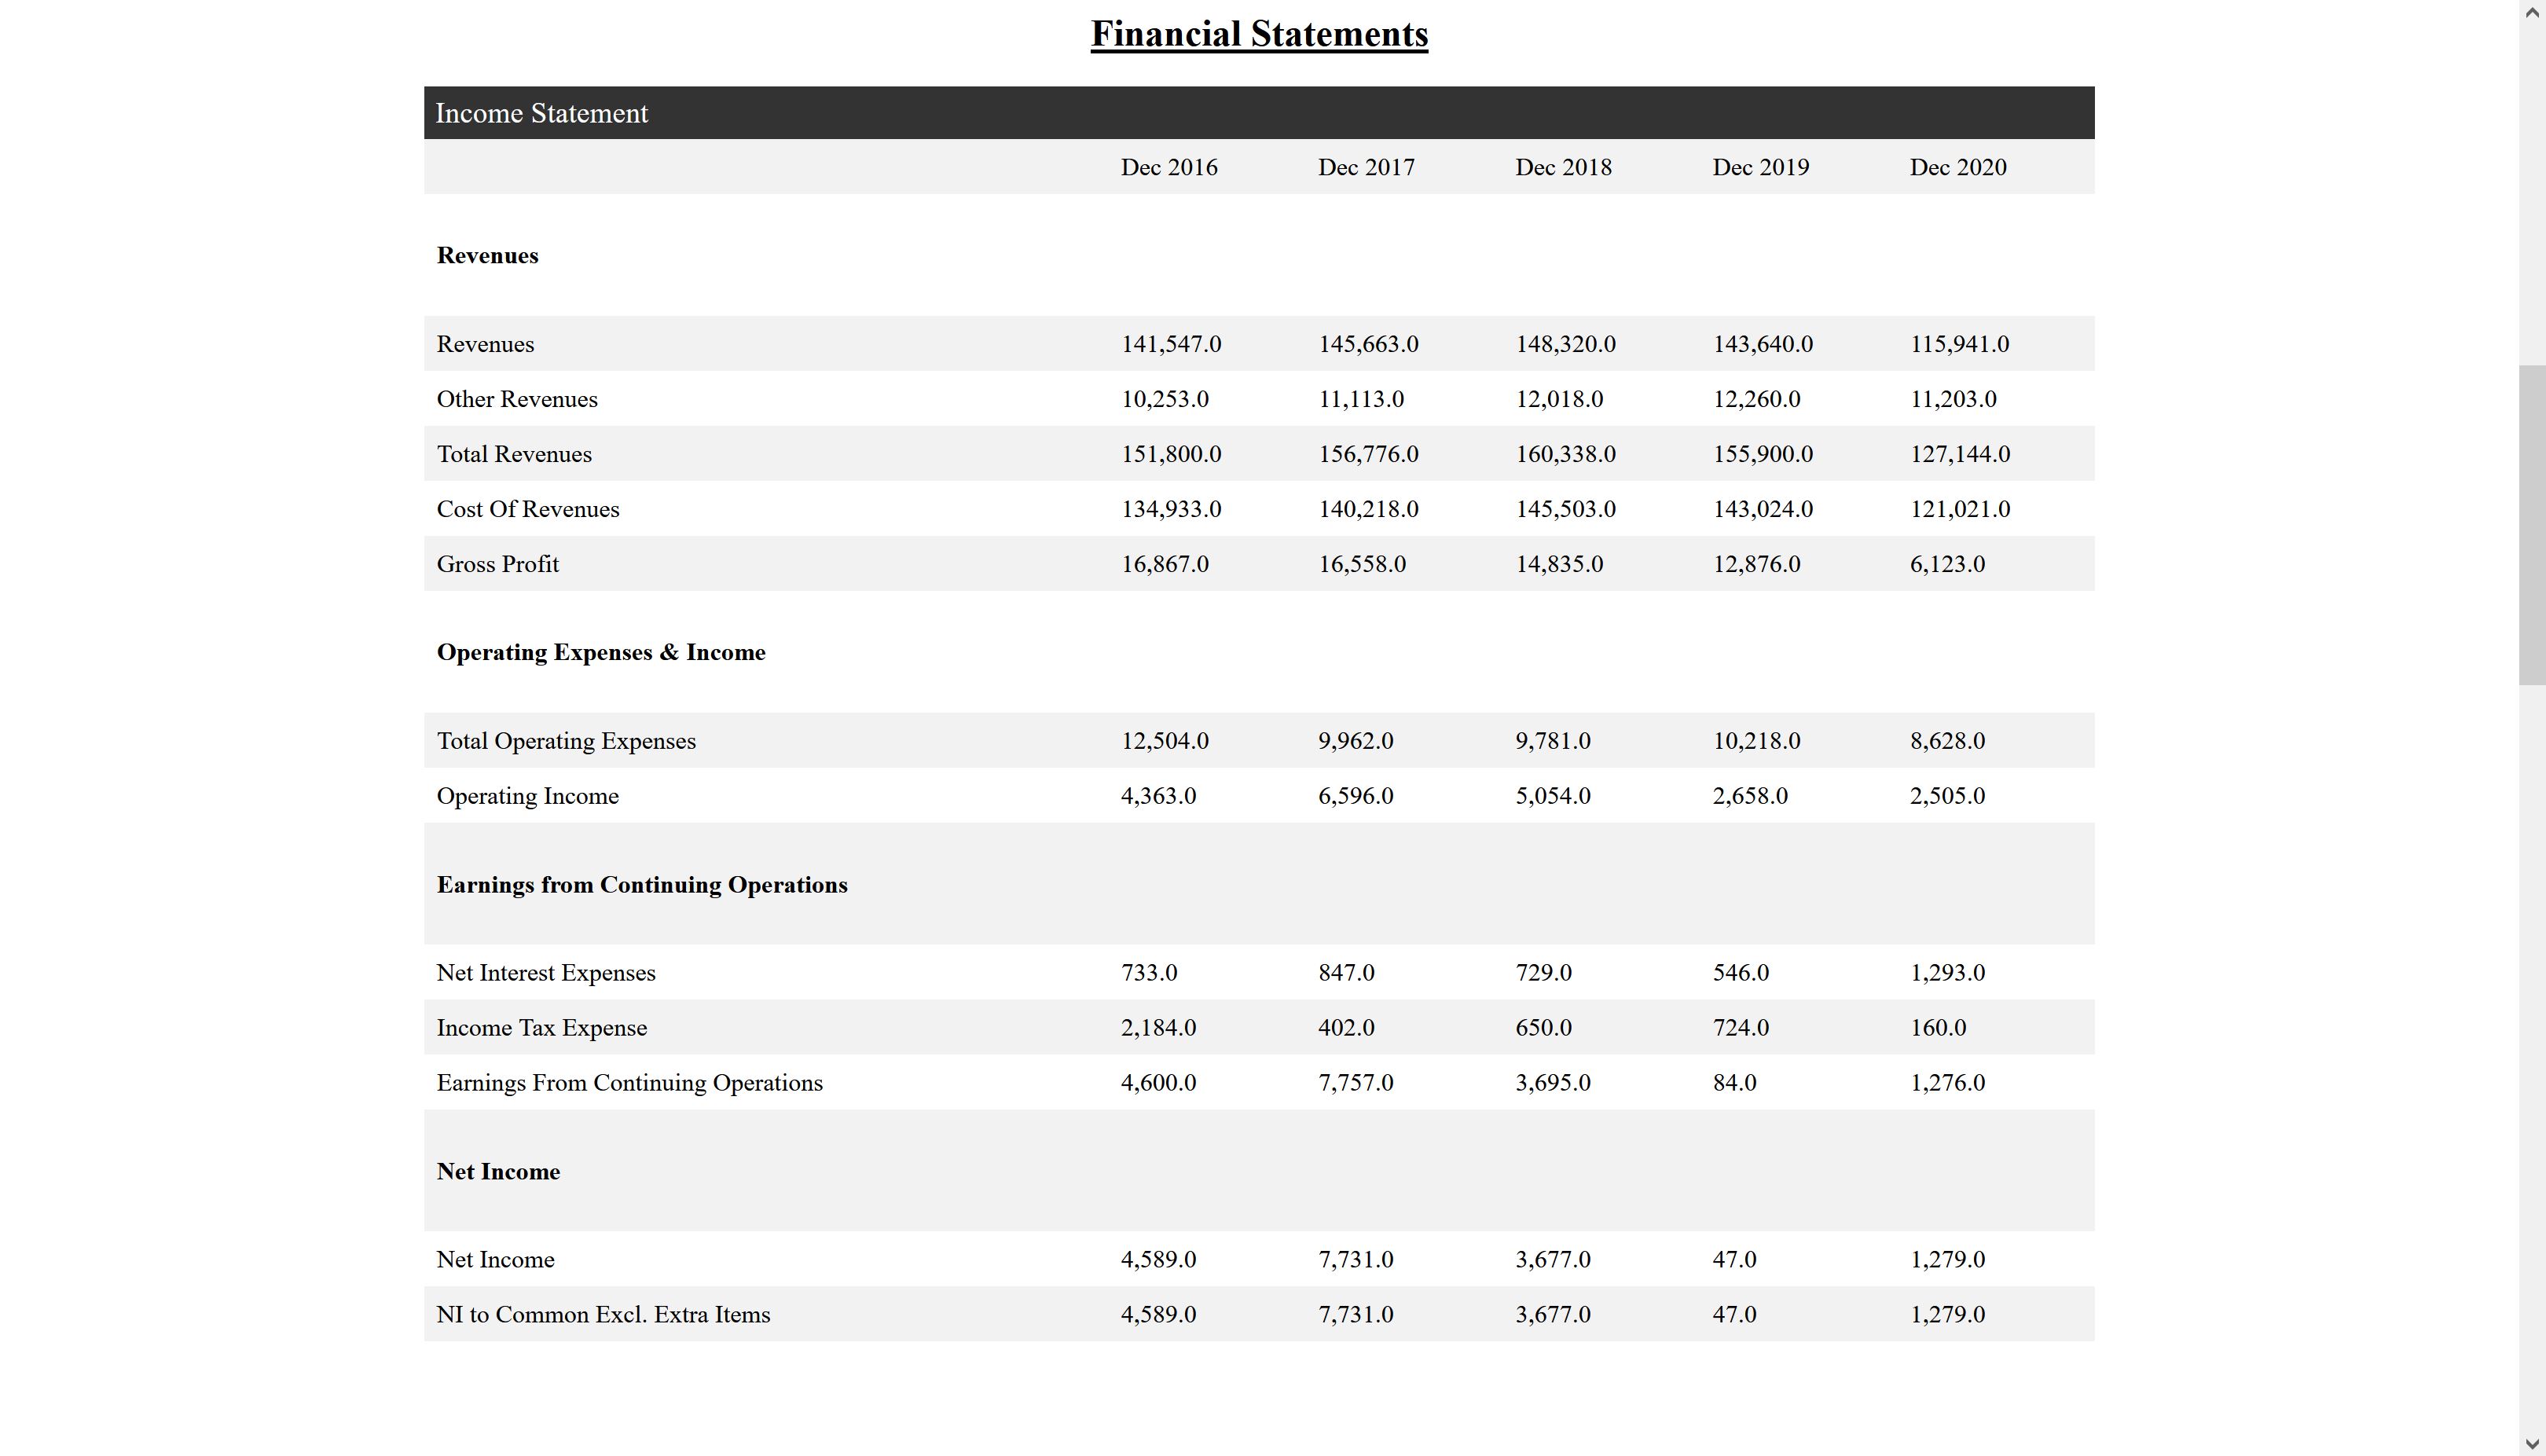
Task: Click the Dec 2018 column header
Action: [x=1562, y=167]
